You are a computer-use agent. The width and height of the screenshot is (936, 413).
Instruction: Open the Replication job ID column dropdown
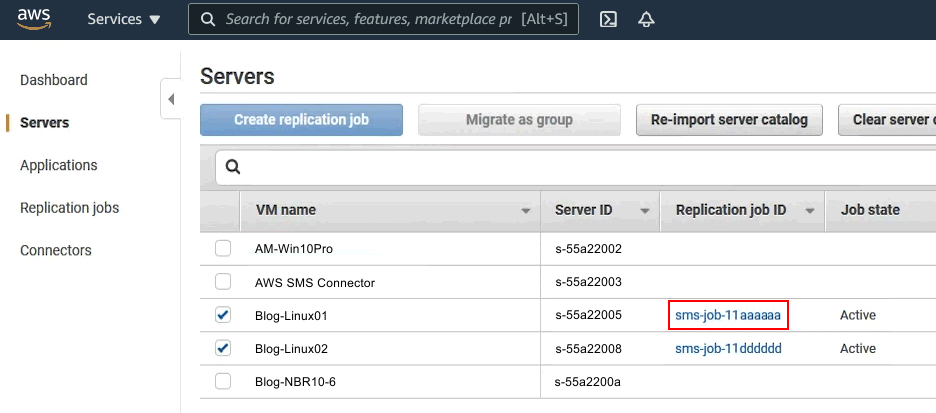coord(809,211)
